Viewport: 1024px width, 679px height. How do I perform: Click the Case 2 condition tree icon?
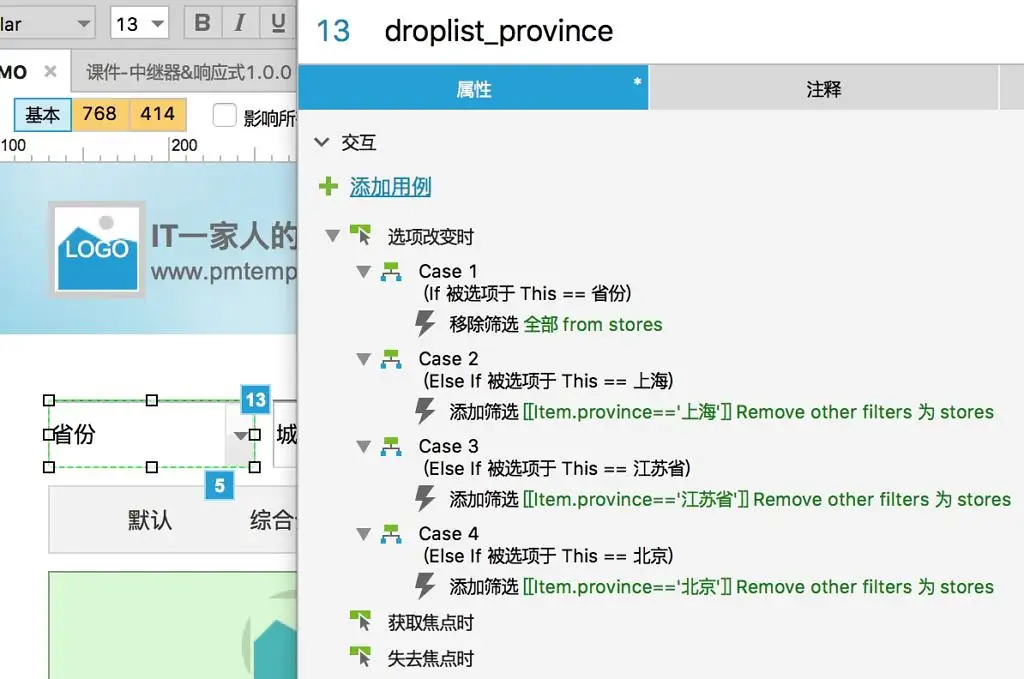coord(390,359)
